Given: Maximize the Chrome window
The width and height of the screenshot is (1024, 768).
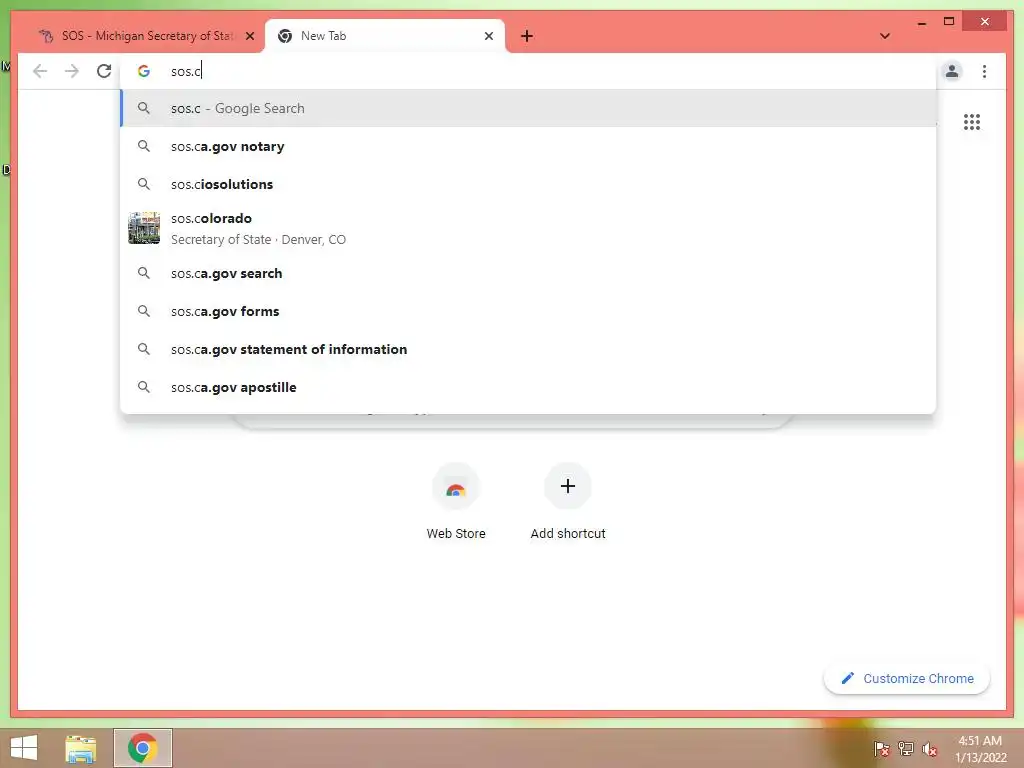Looking at the screenshot, I should [x=949, y=22].
